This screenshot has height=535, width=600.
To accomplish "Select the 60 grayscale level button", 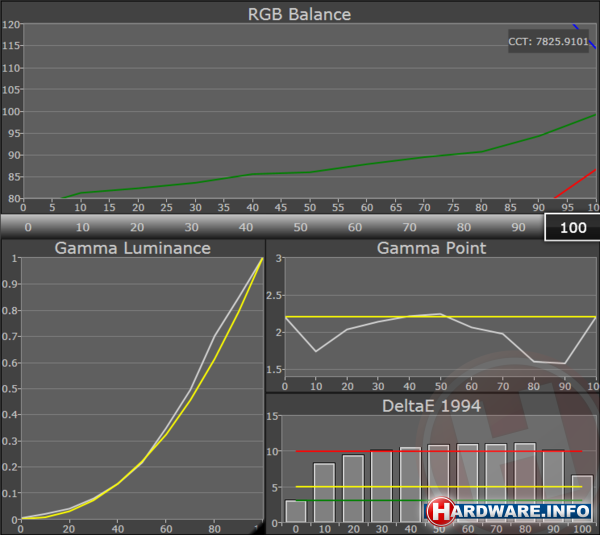I will (x=355, y=227).
